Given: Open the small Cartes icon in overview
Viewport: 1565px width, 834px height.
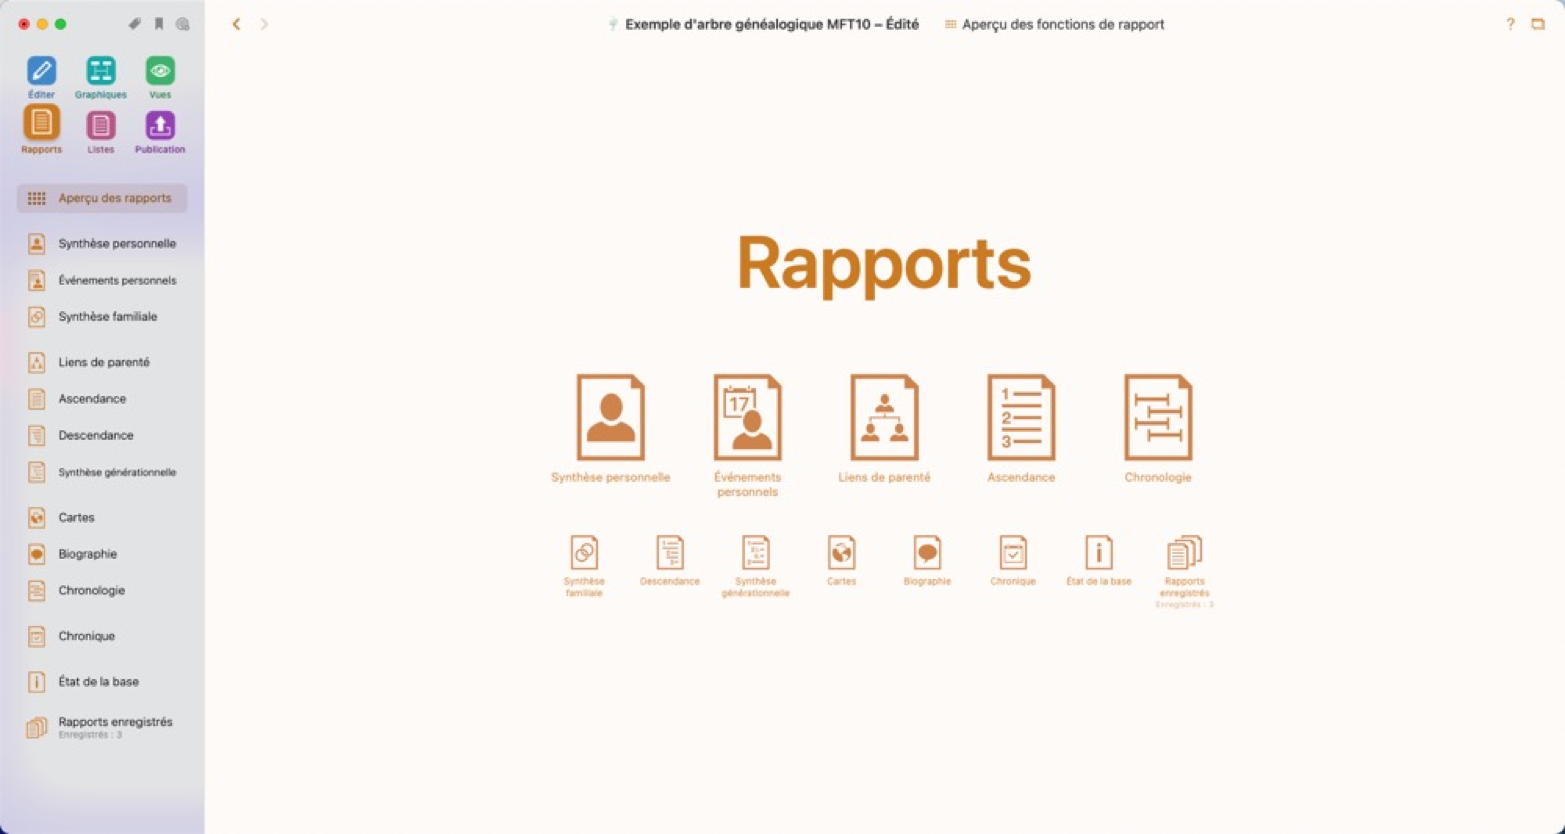Looking at the screenshot, I should click(842, 552).
